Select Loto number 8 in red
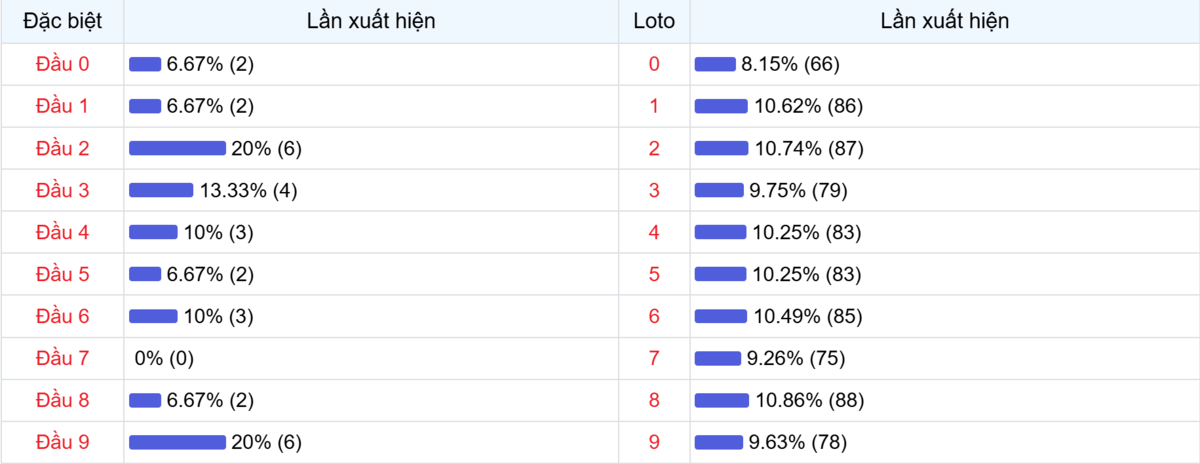This screenshot has height=464, width=1200. pos(654,400)
